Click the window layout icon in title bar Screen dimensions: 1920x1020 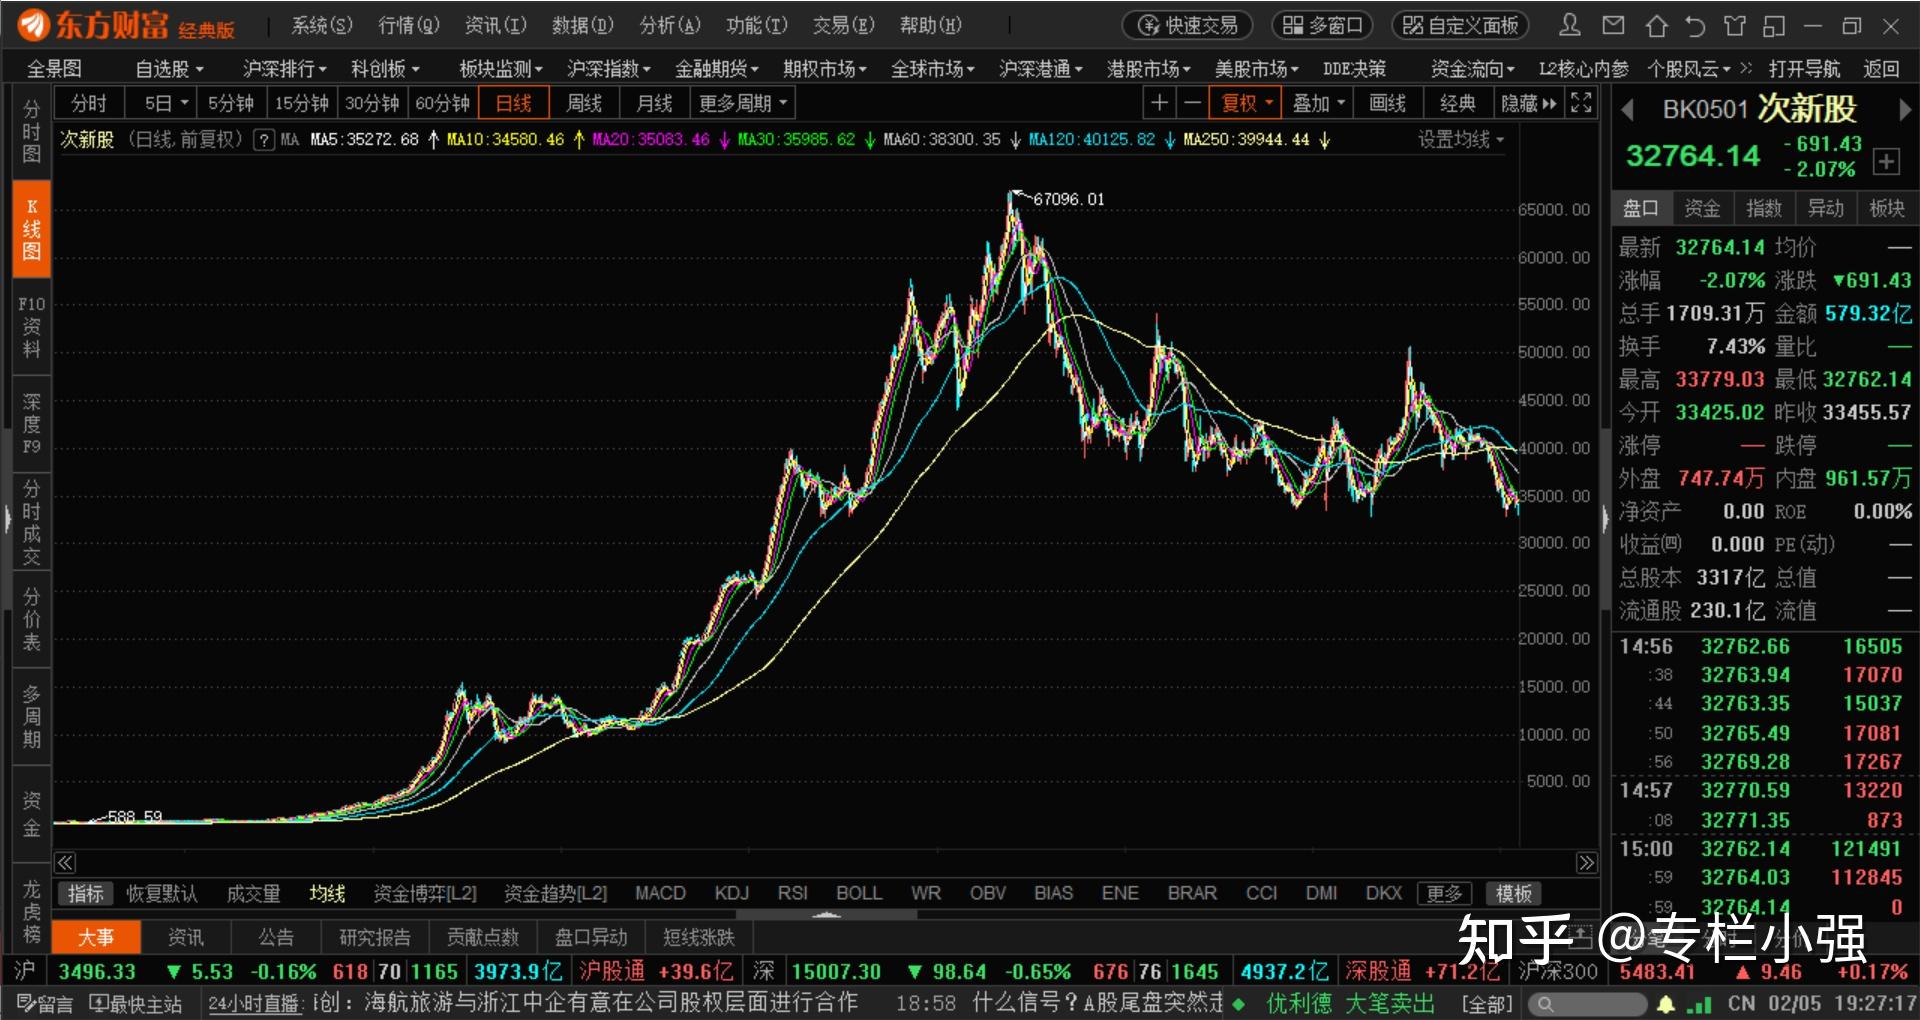click(x=1775, y=25)
